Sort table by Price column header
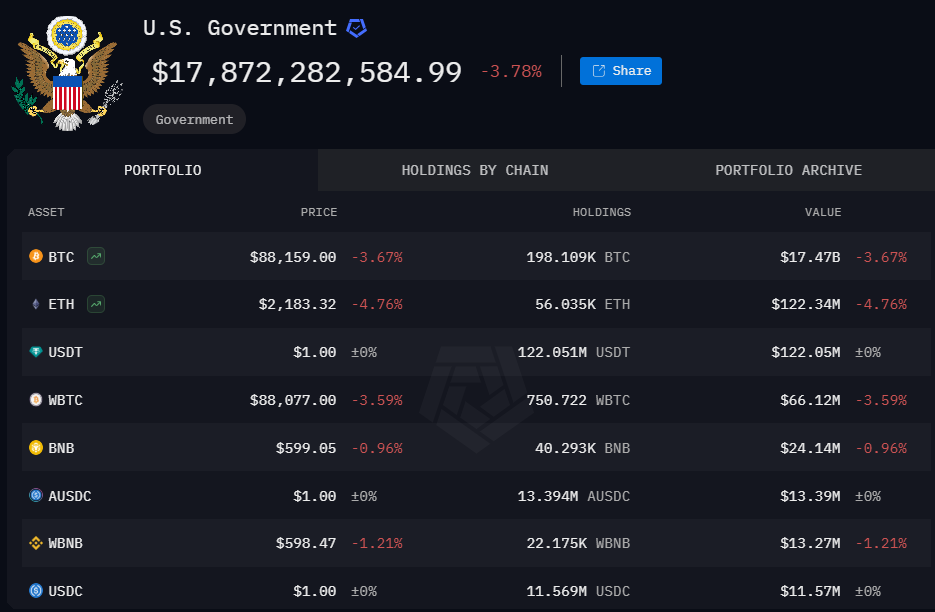Screen dimensions: 935x612 319,212
